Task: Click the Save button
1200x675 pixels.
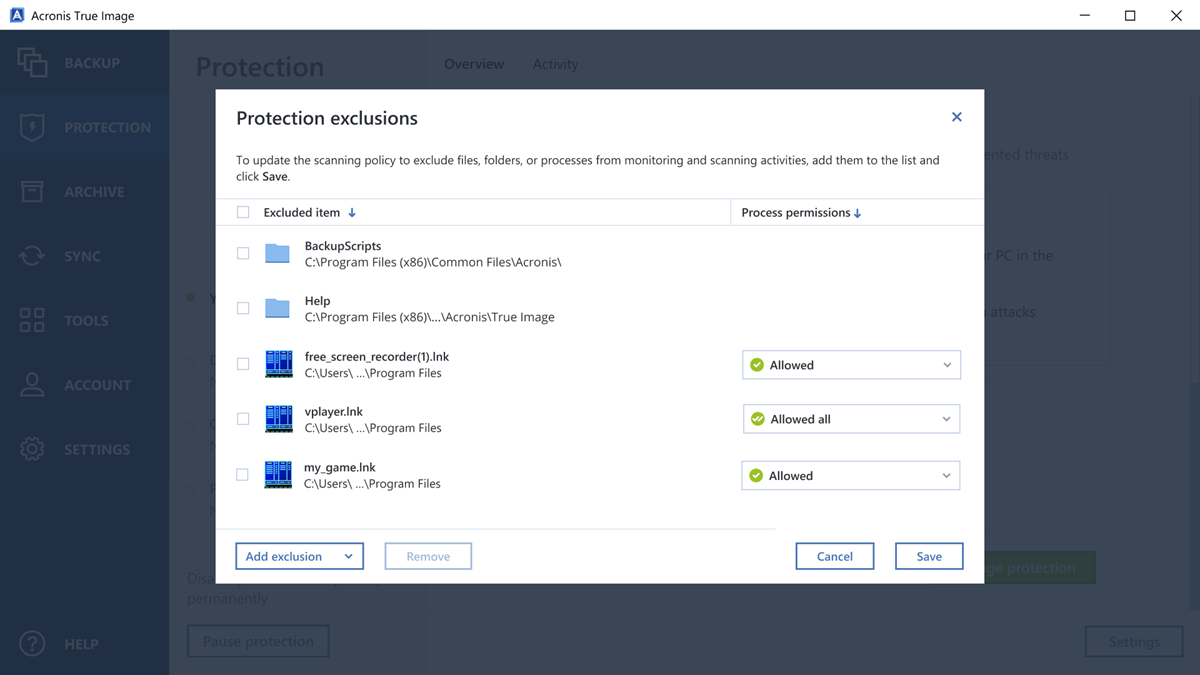Action: pyautogui.click(x=929, y=556)
